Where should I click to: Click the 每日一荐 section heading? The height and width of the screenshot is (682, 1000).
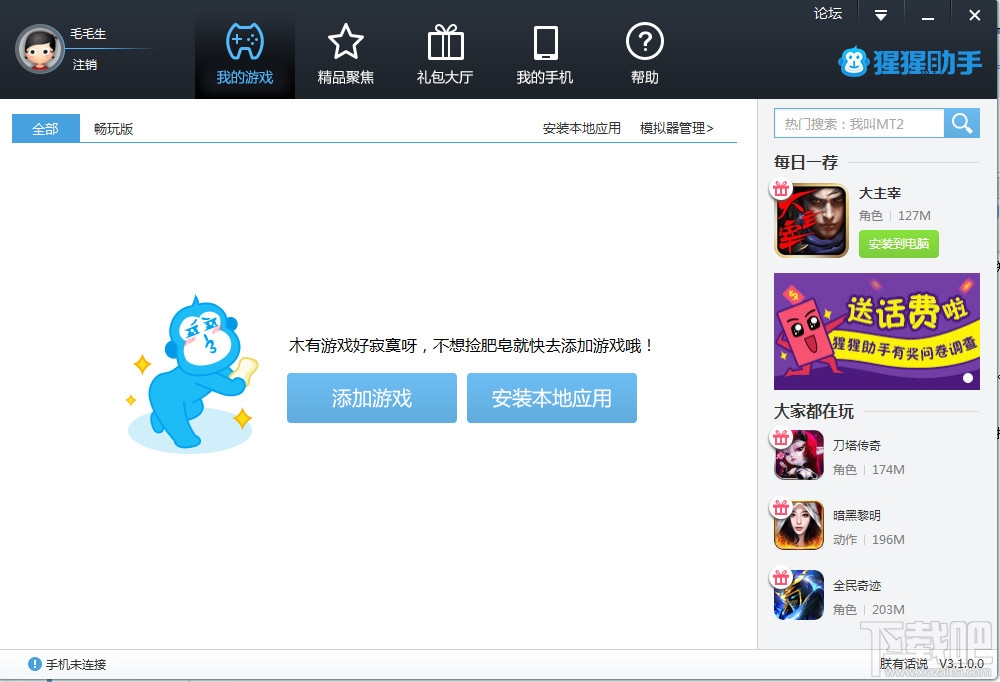[x=806, y=163]
